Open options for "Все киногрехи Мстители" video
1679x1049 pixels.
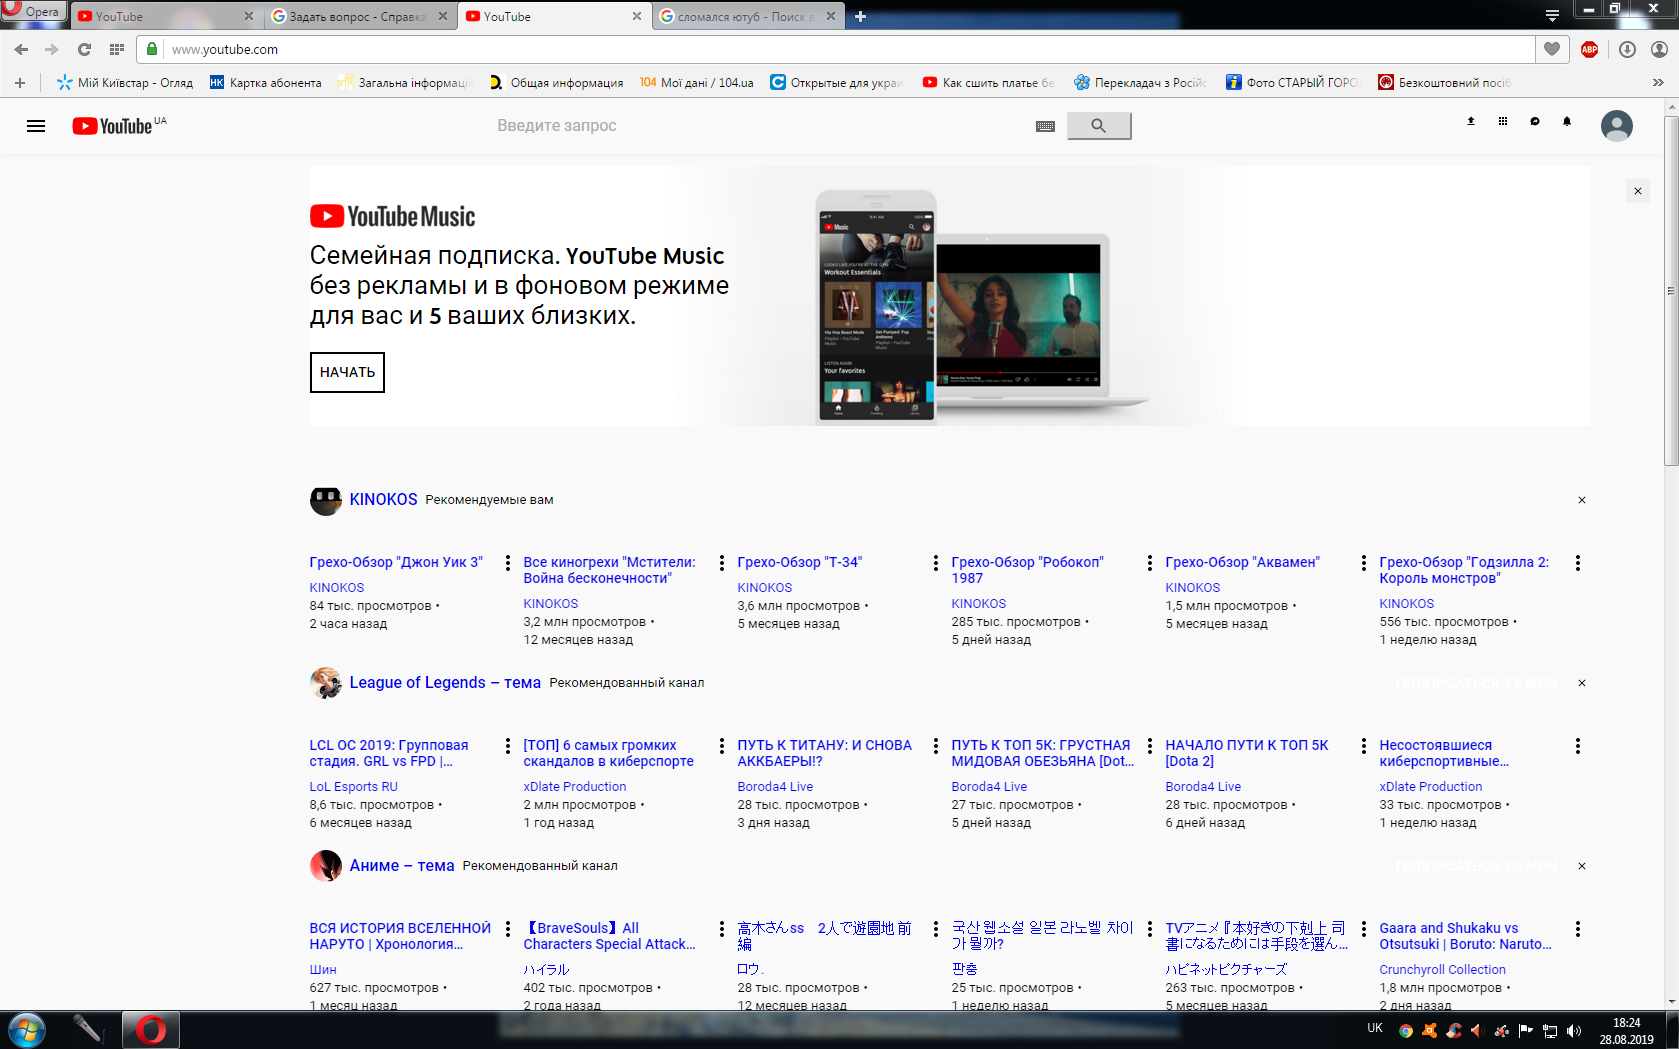pyautogui.click(x=722, y=563)
